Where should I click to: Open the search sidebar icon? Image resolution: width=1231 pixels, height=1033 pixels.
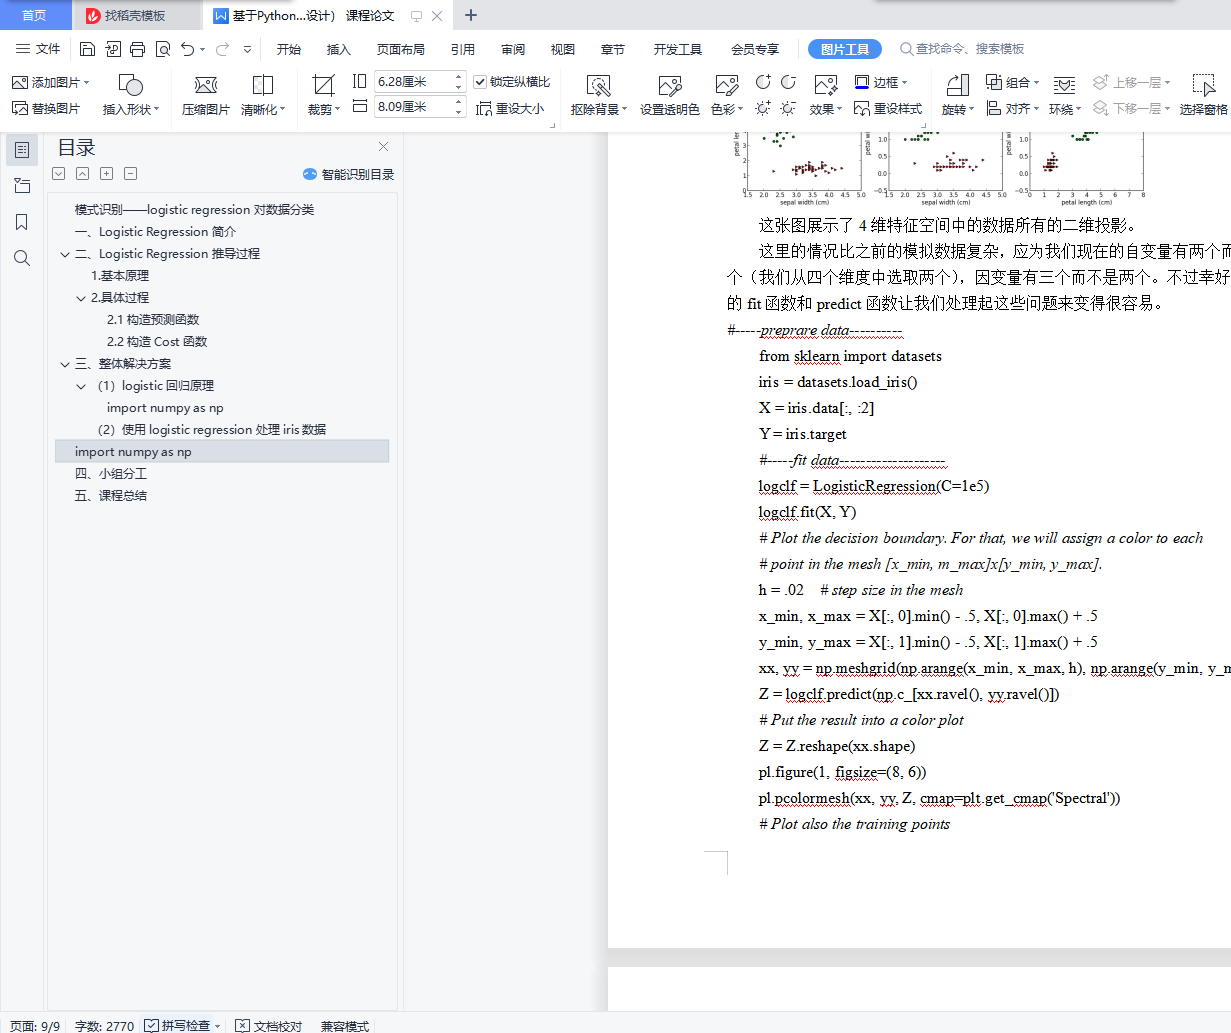(x=22, y=258)
